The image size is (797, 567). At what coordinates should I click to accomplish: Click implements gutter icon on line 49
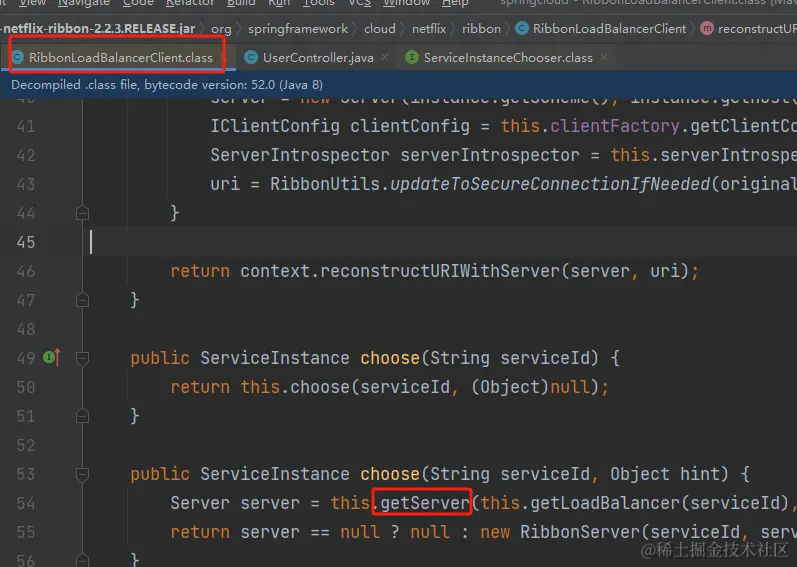pos(51,357)
